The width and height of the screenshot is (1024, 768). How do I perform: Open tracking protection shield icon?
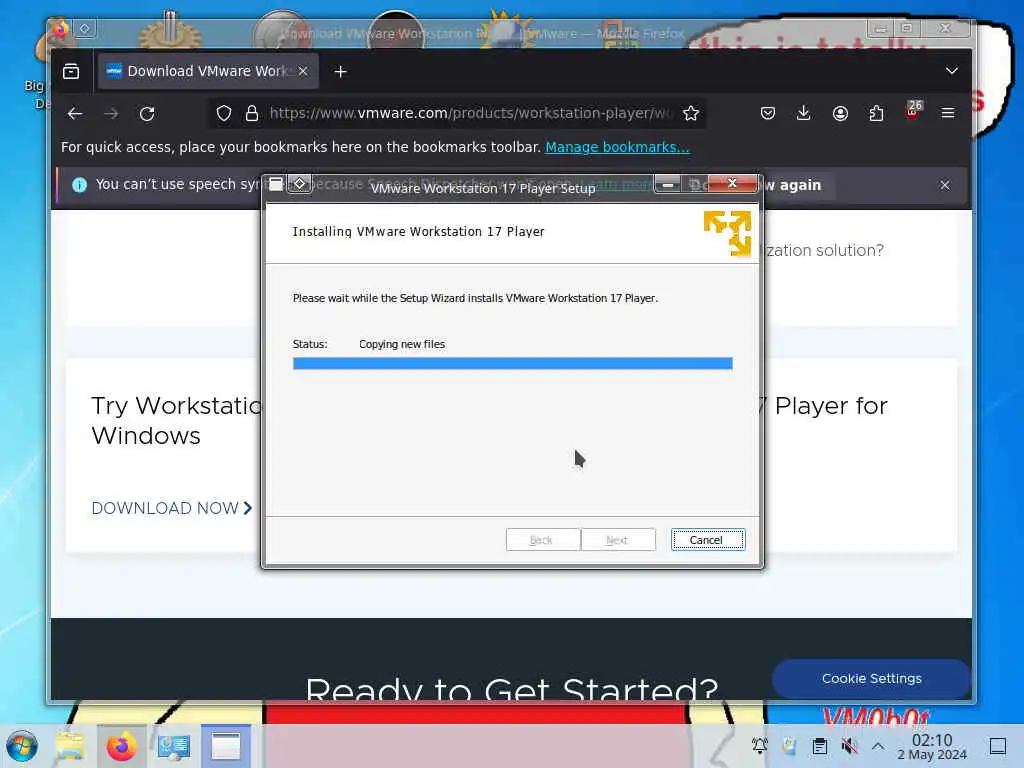224,114
